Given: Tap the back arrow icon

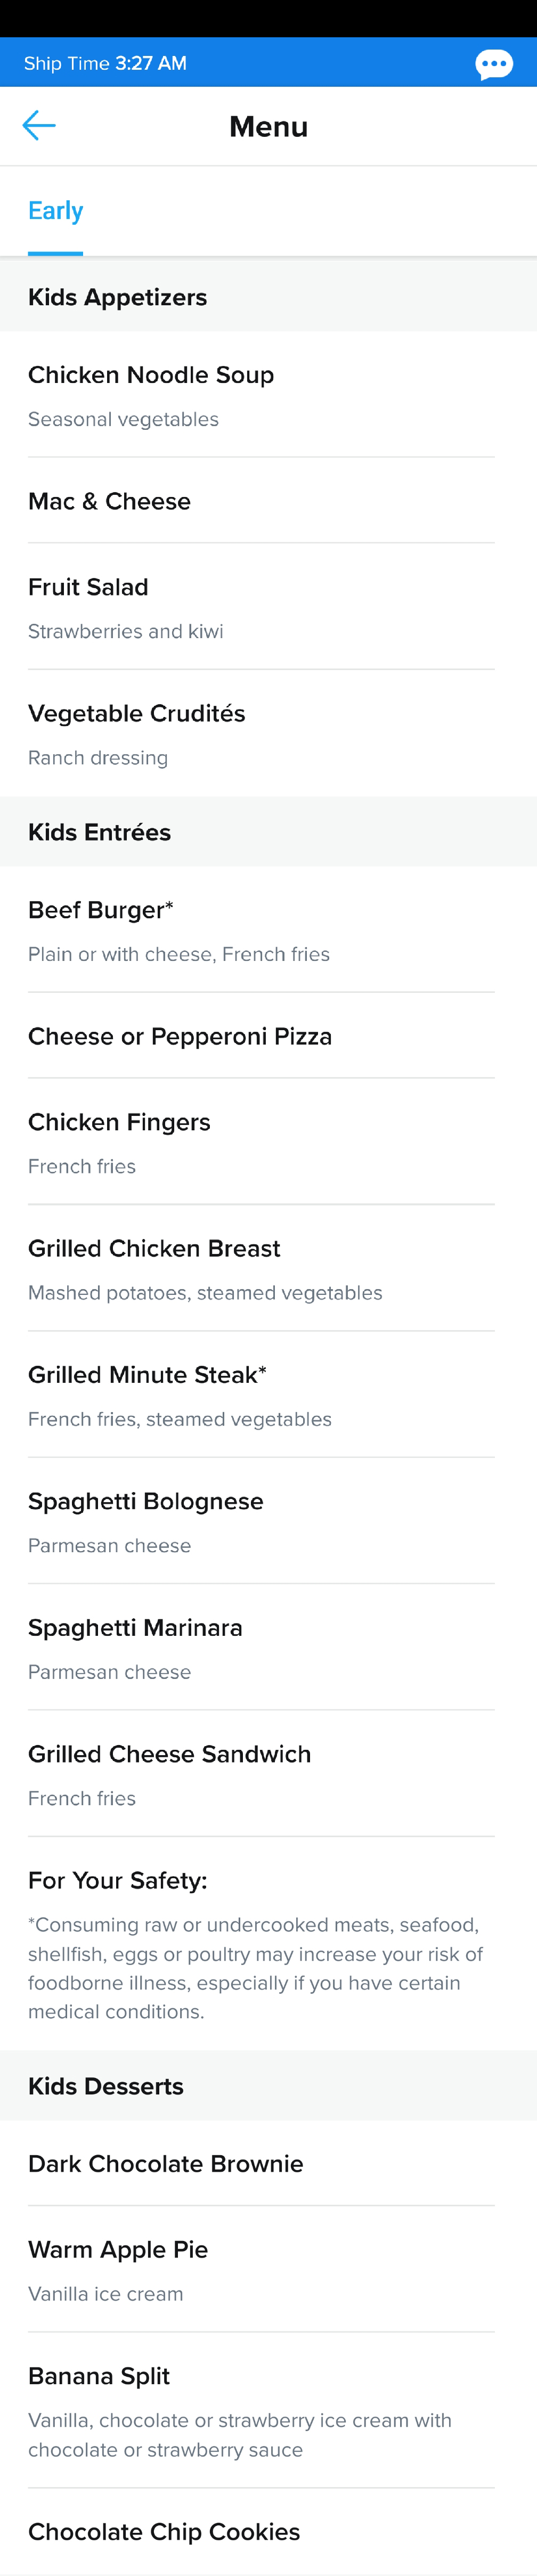Looking at the screenshot, I should click(39, 125).
